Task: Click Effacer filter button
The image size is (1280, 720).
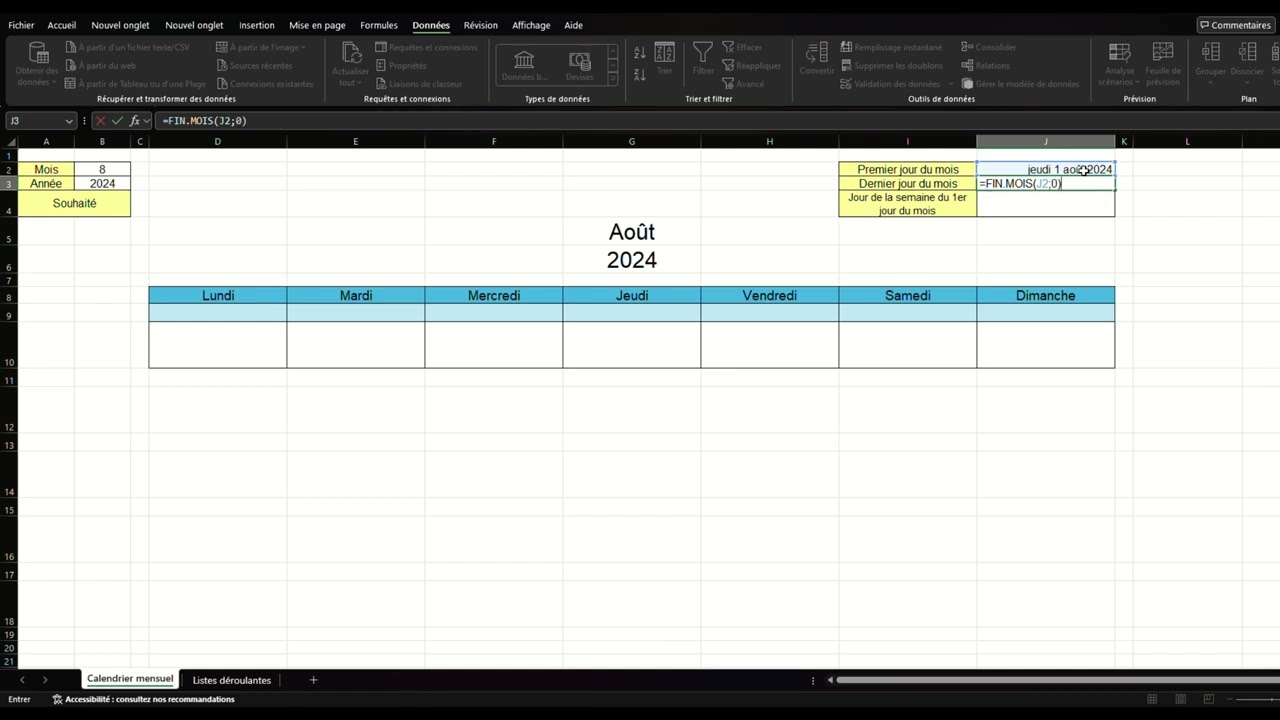Action: pos(742,47)
